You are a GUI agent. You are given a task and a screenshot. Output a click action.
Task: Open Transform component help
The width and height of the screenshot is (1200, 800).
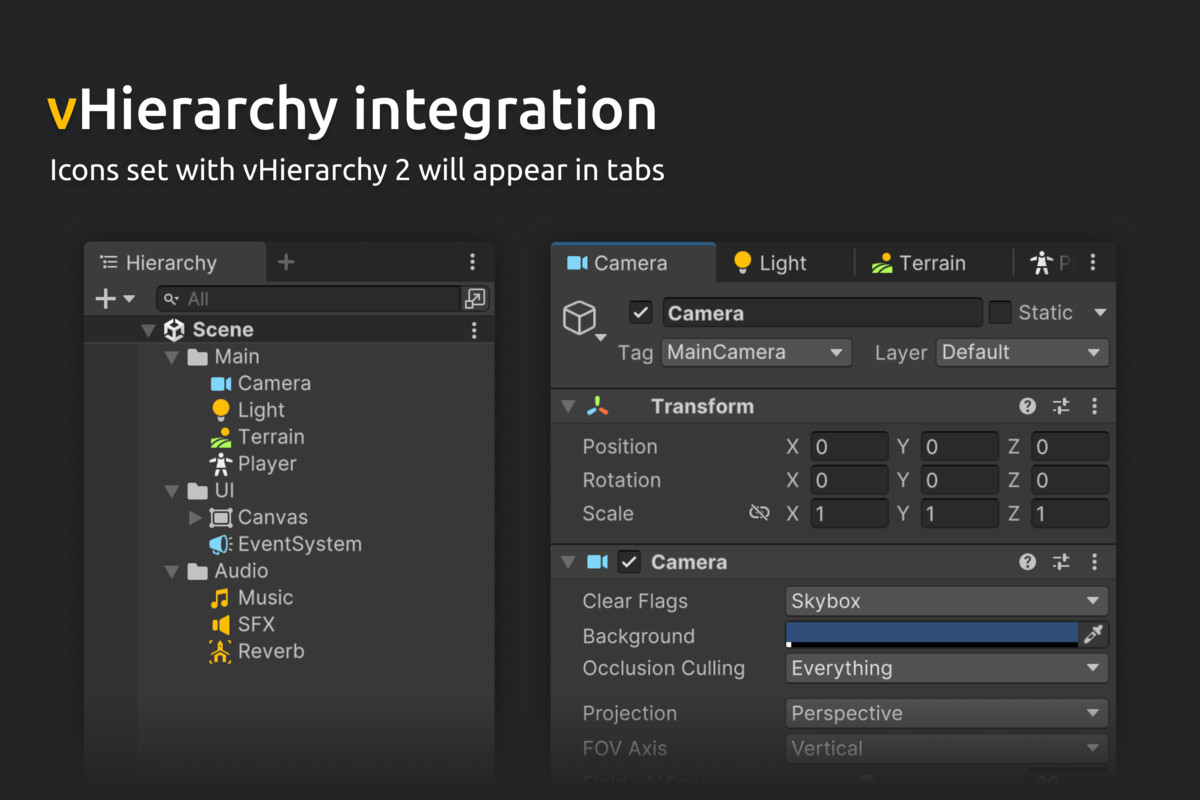[x=1027, y=406]
